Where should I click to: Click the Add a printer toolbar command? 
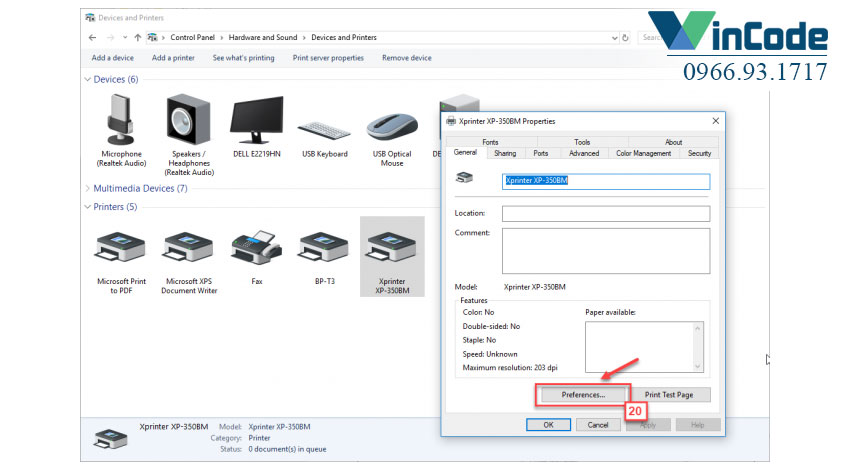click(173, 58)
